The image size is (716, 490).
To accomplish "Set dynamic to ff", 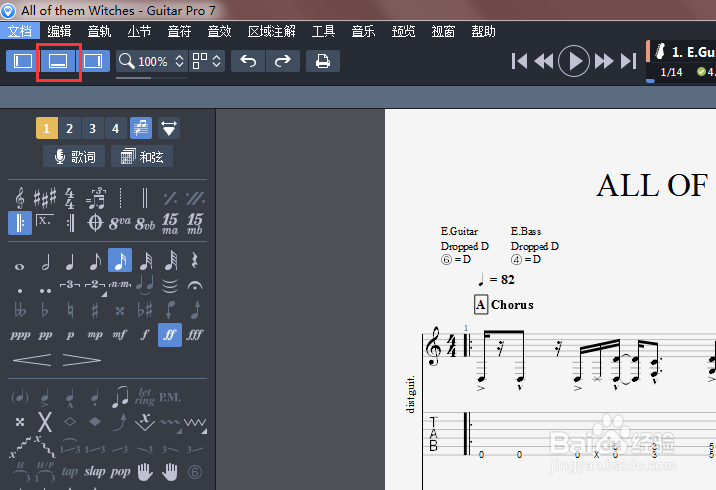I will 170,335.
